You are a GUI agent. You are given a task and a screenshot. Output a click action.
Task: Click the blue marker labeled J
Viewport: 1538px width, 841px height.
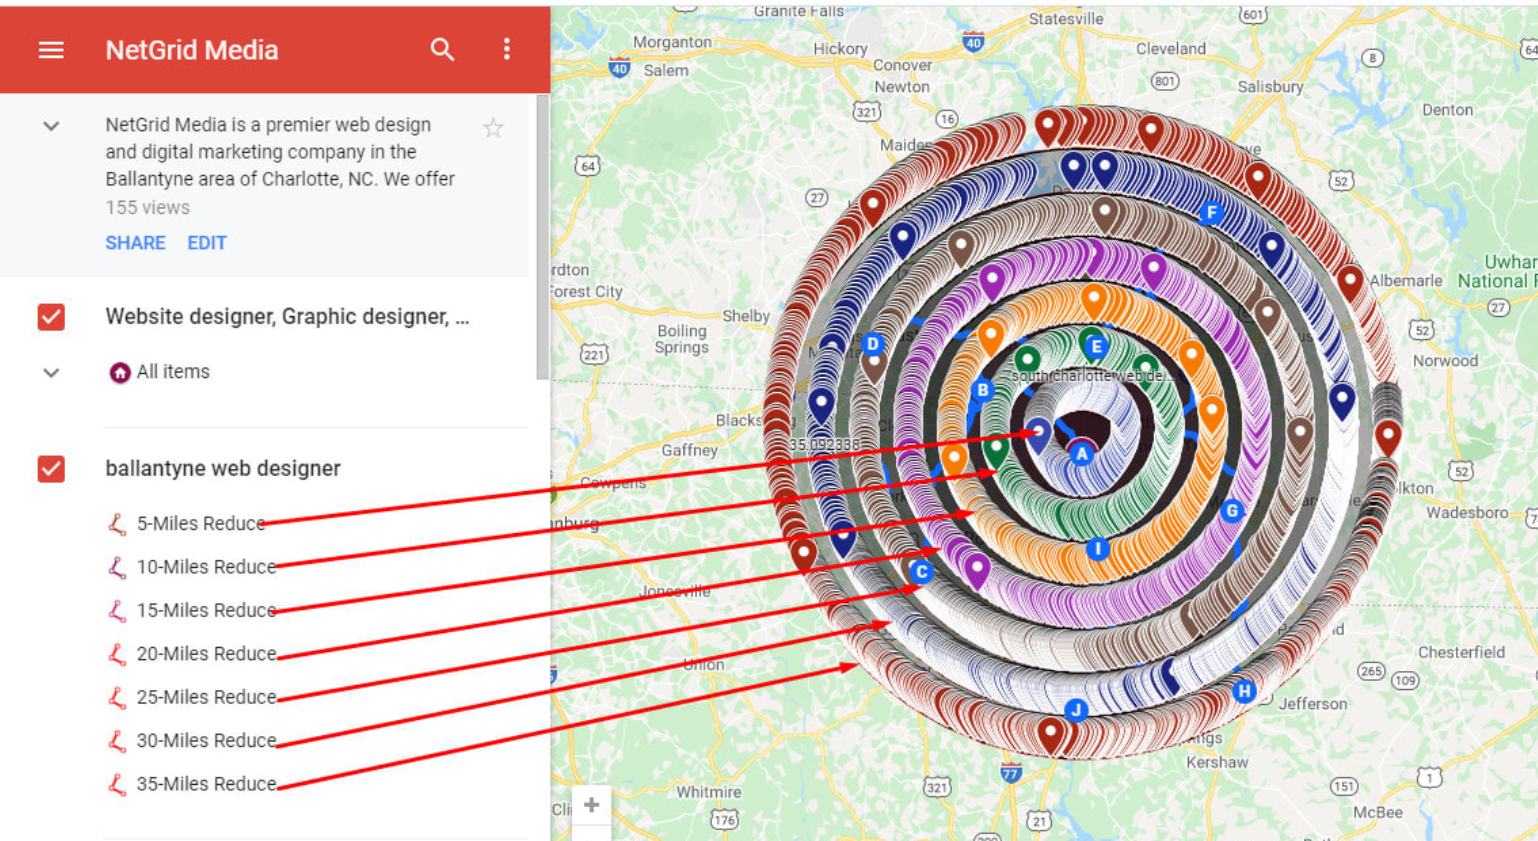[1076, 711]
